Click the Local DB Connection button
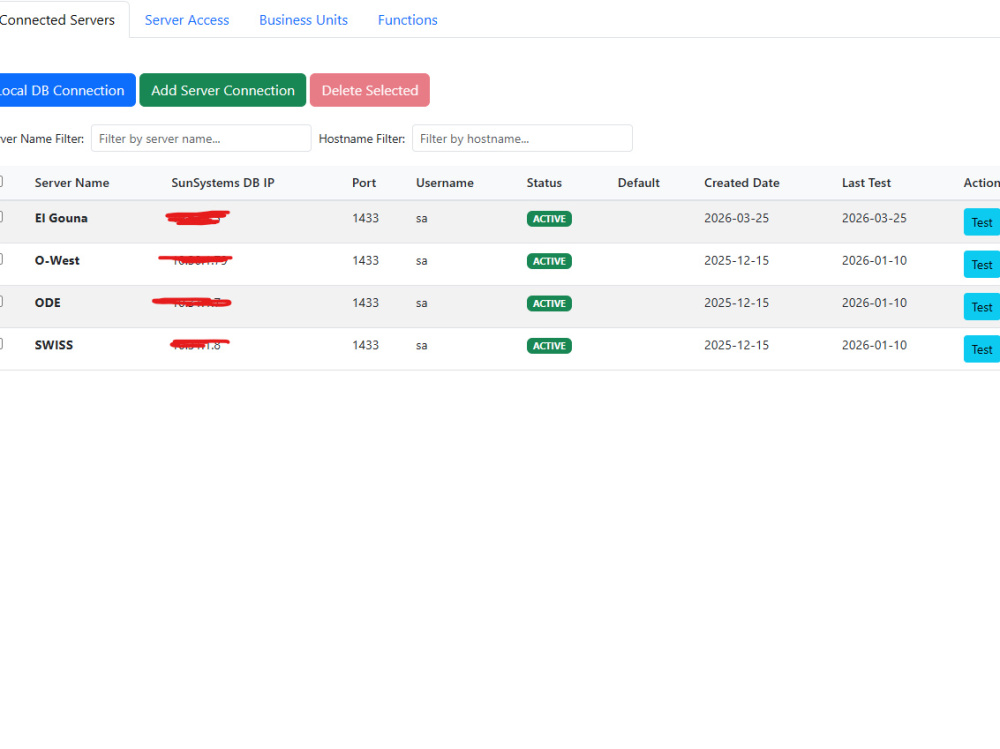Viewport: 1000px width, 749px height. coord(66,90)
